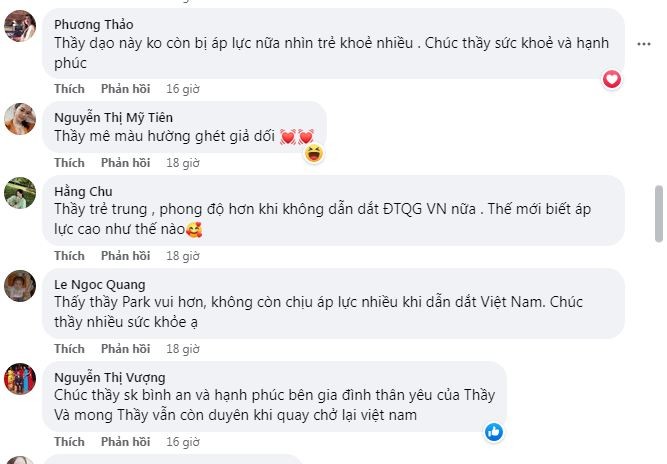Reply to Phương Thảo's comment

point(125,88)
